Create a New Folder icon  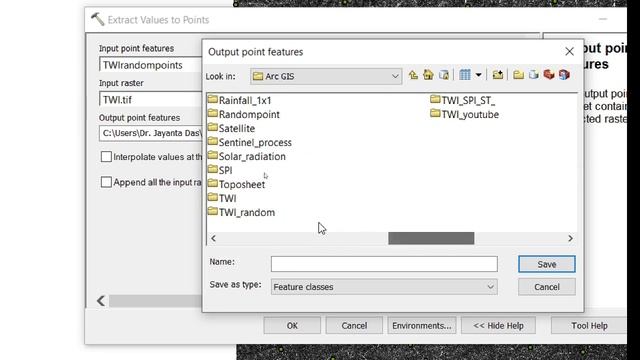click(518, 75)
